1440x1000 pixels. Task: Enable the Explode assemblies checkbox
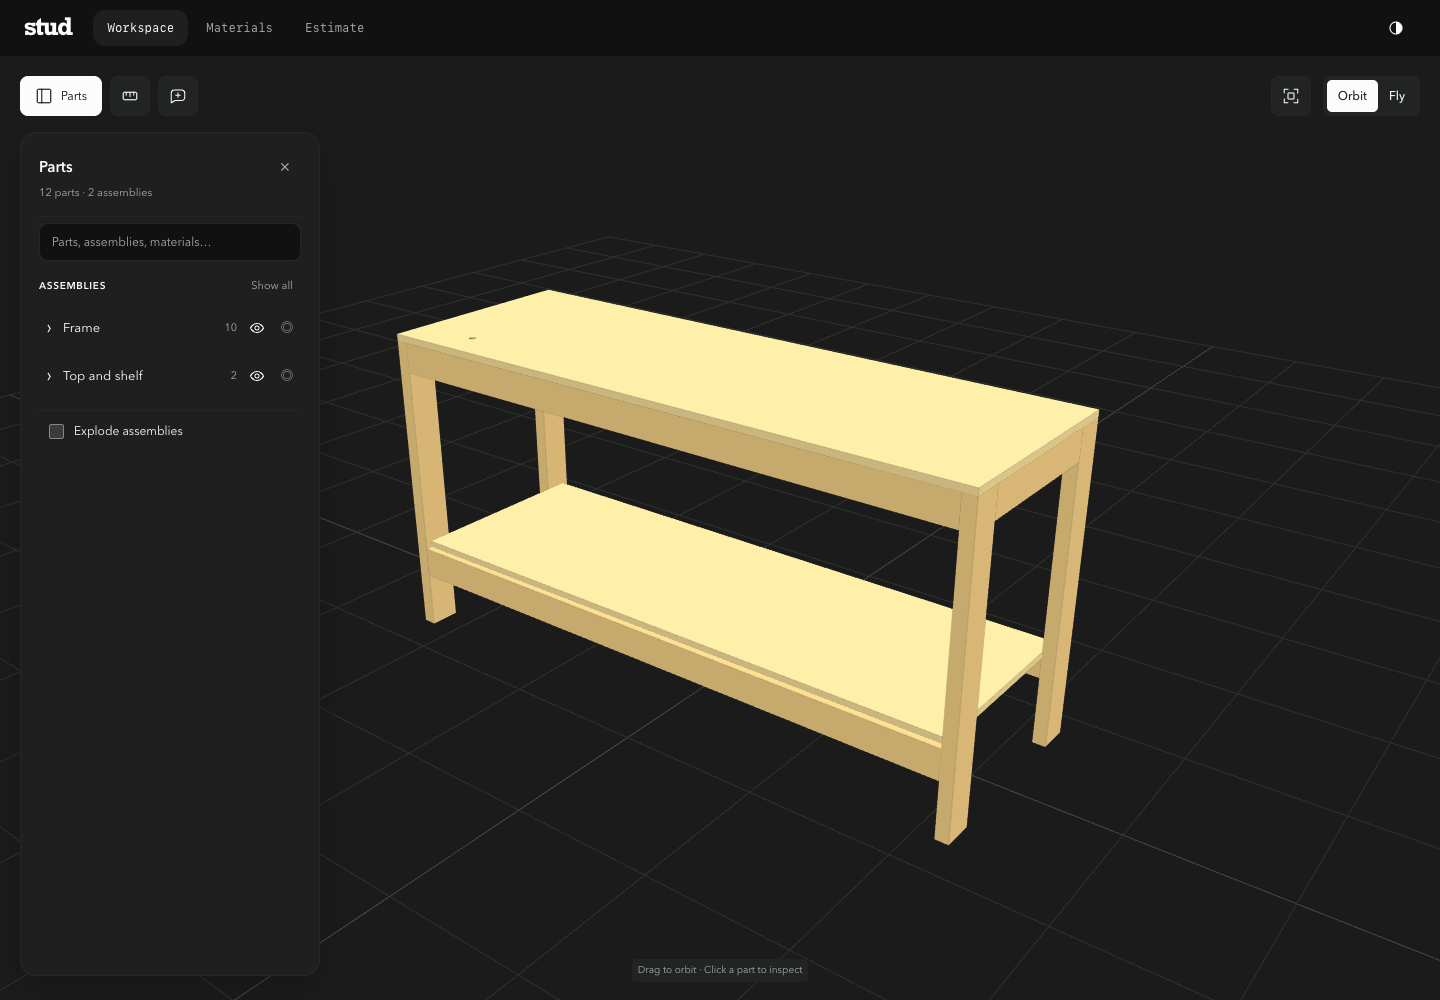(x=57, y=431)
